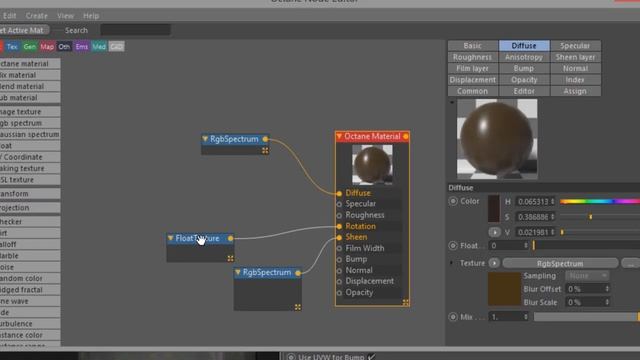Expand the V value arrow button
640x360 pixels.
coord(494,232)
